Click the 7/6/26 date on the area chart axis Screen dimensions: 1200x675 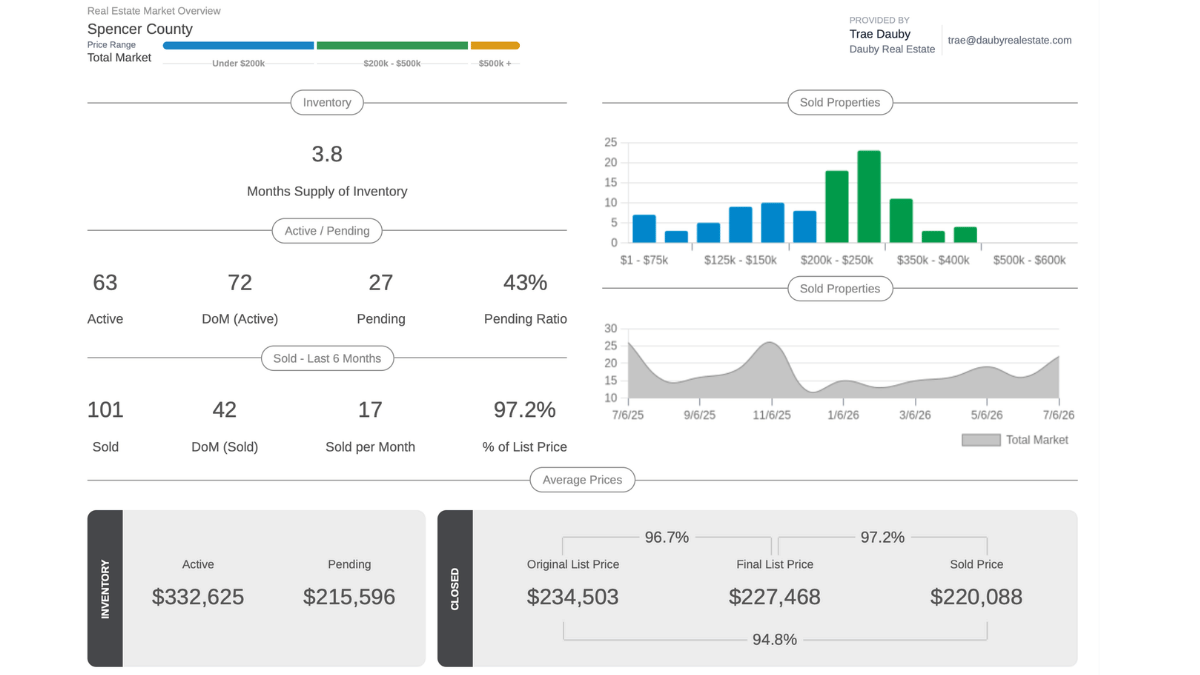[1058, 415]
